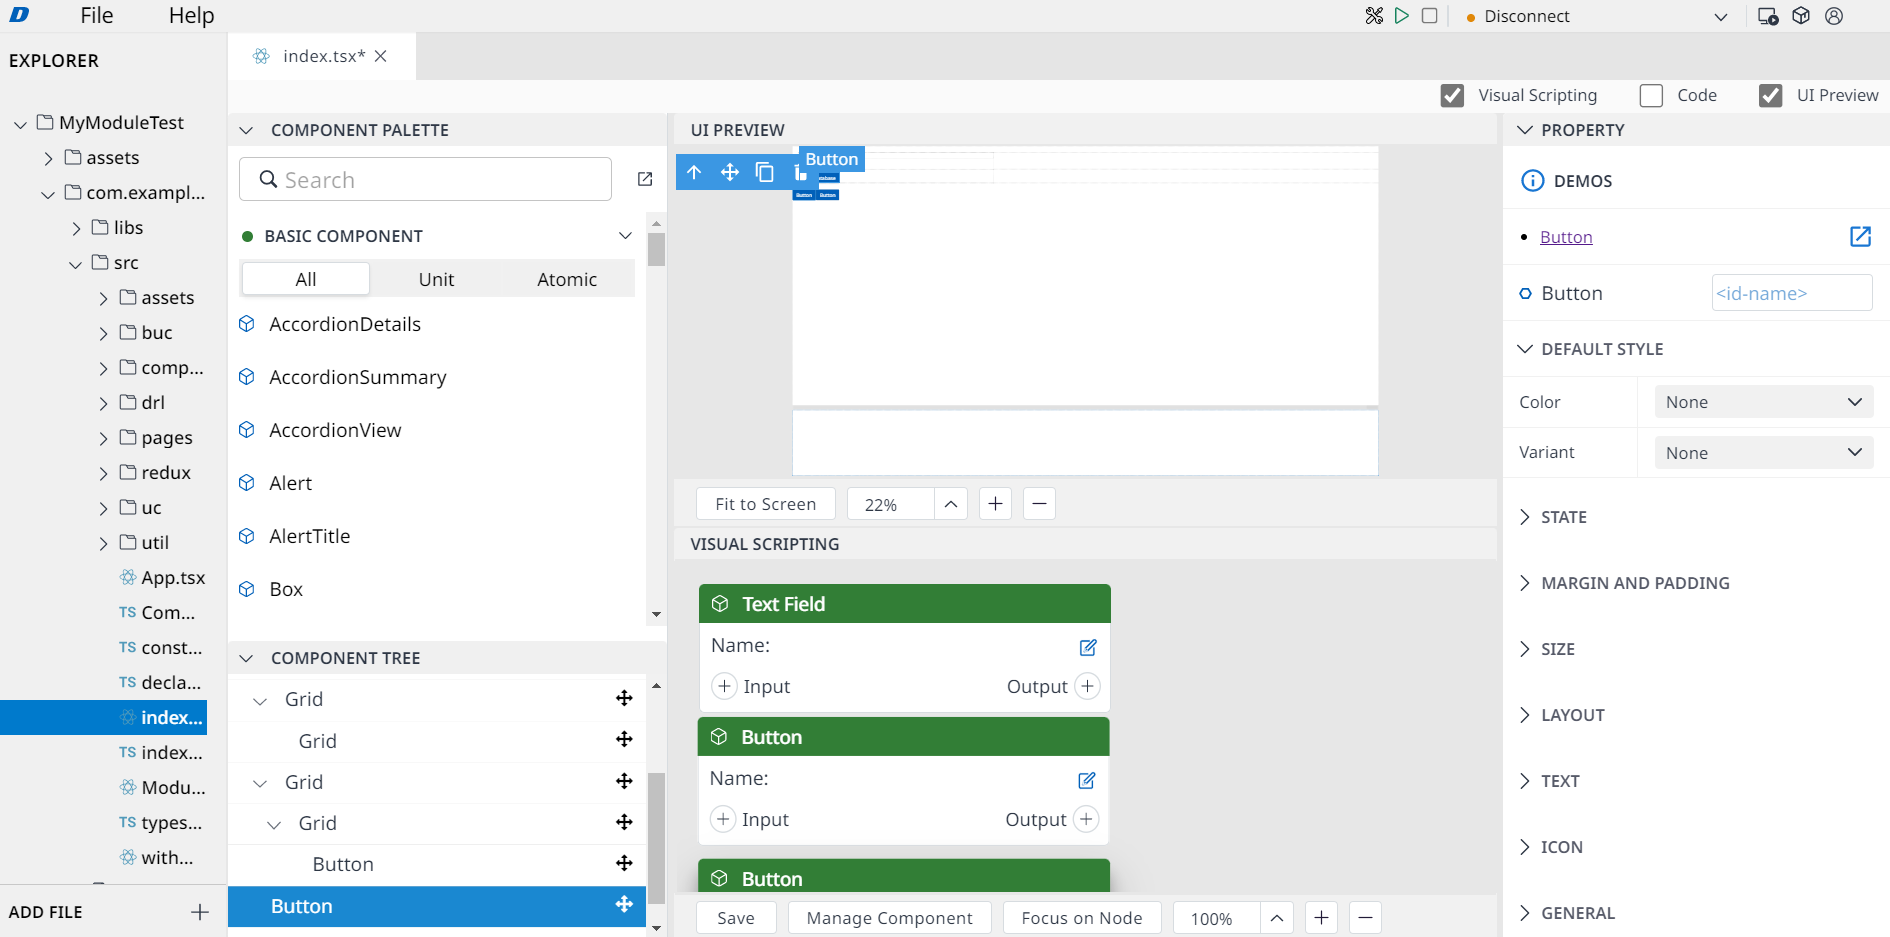Collapse the BASIC COMPONENT group
Viewport: 1890px width, 937px height.
[x=625, y=236]
